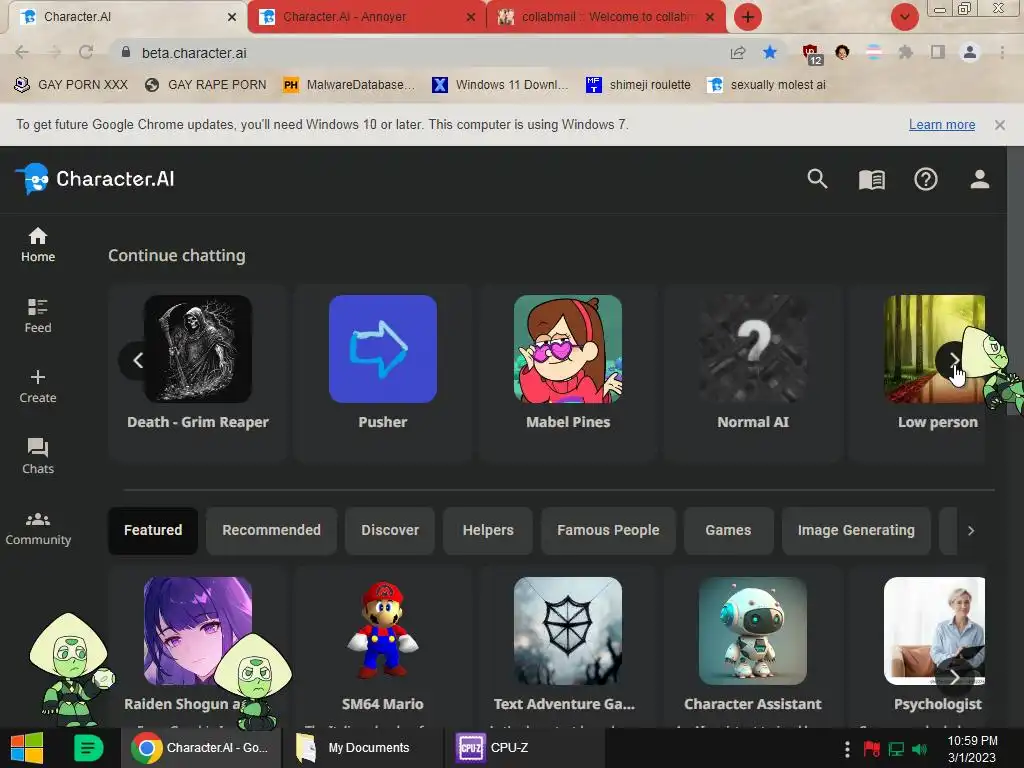This screenshot has height=768, width=1024.
Task: Open CPU-Z from the taskbar
Action: coord(526,748)
